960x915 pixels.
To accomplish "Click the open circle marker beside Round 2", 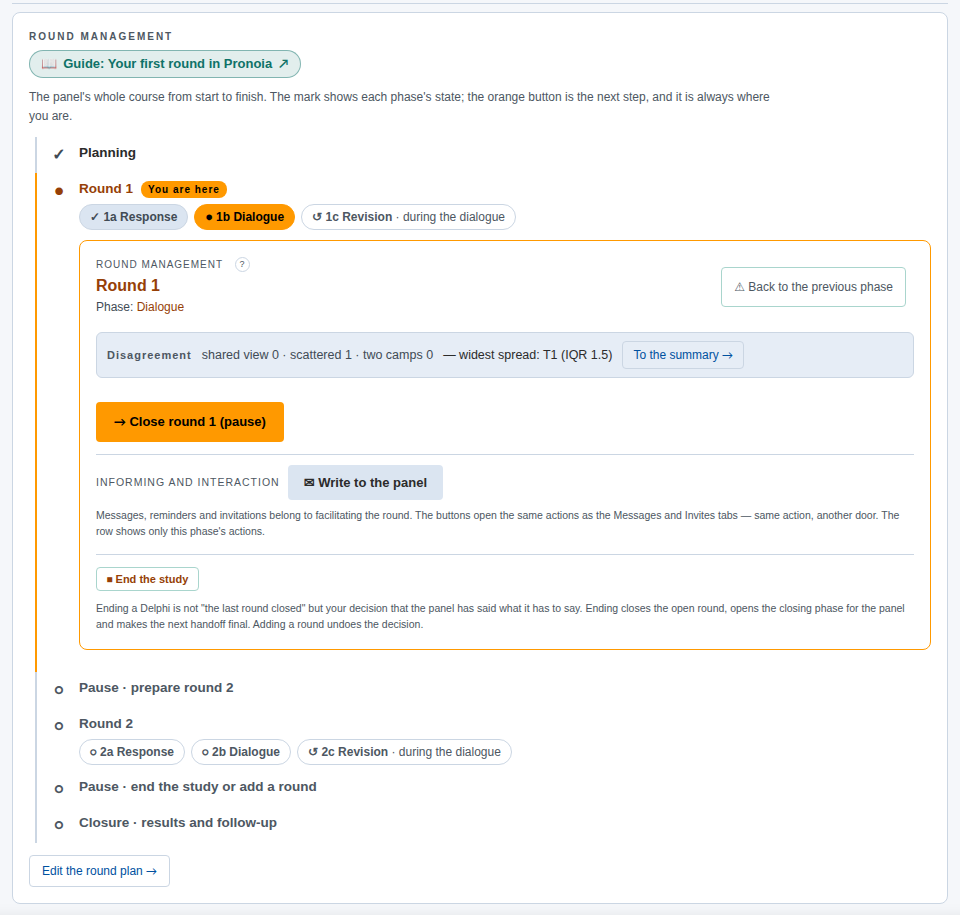I will tap(59, 726).
